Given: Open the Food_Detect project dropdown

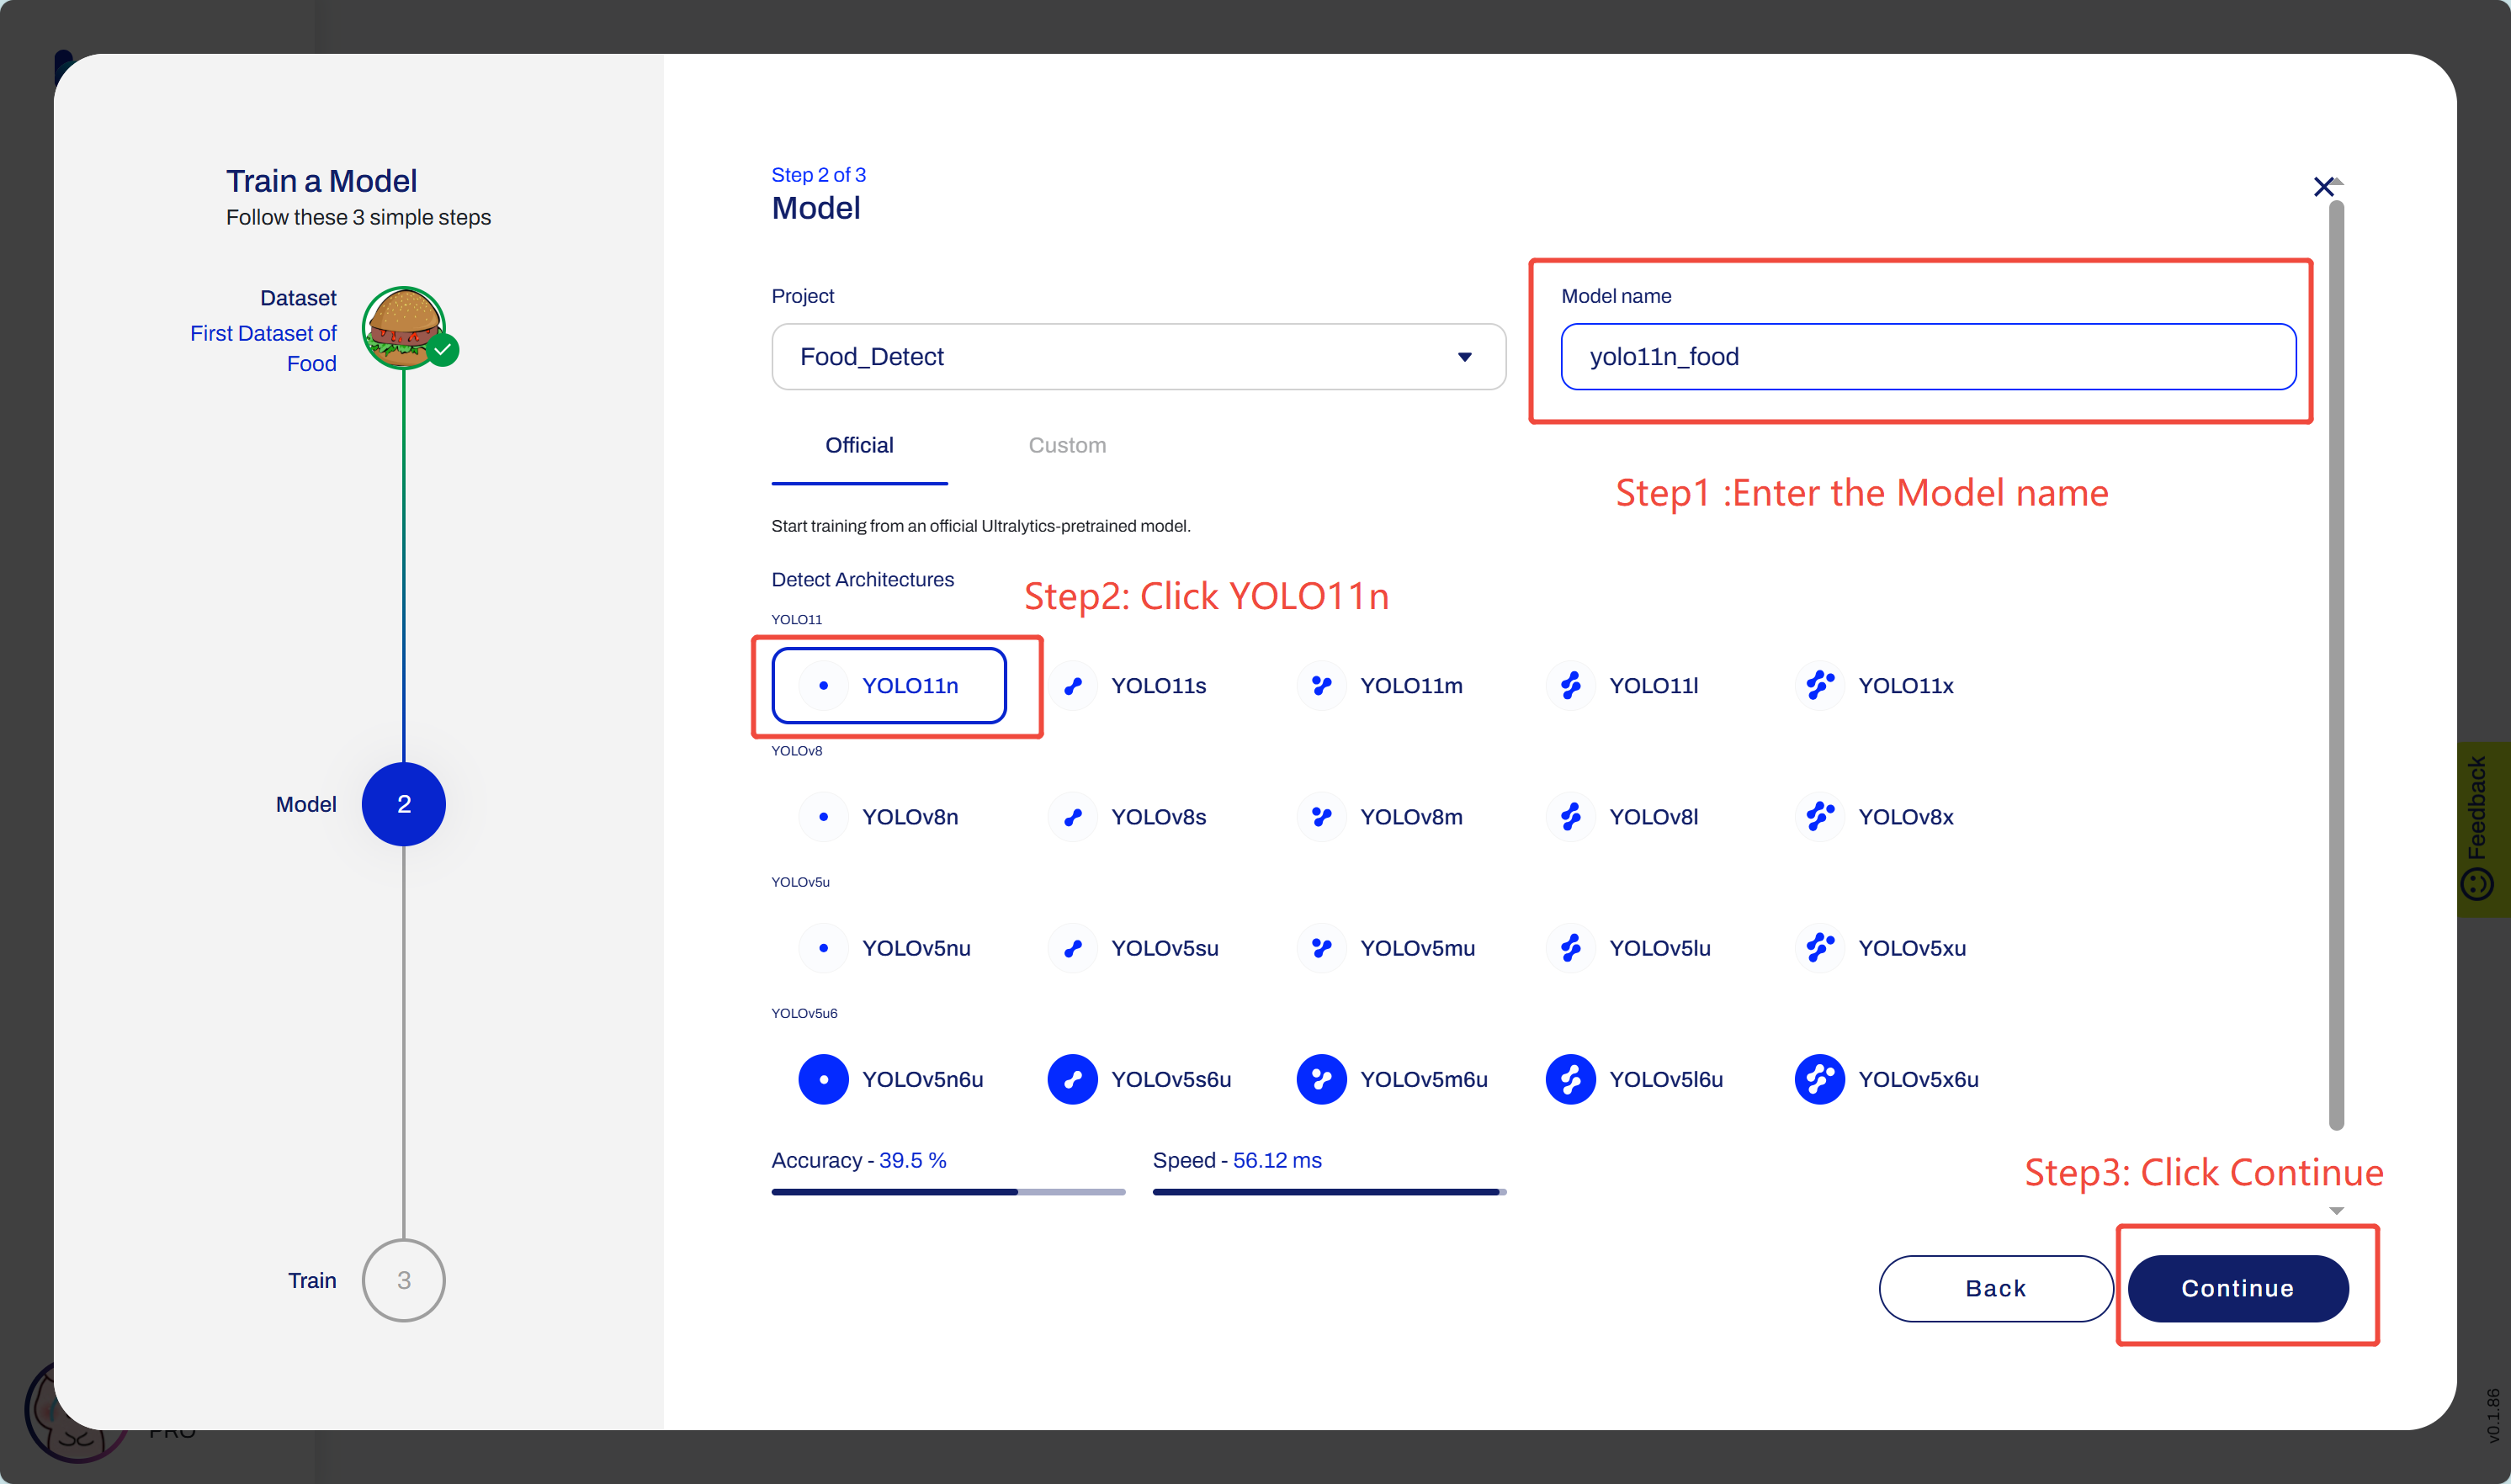Looking at the screenshot, I should 1138,357.
